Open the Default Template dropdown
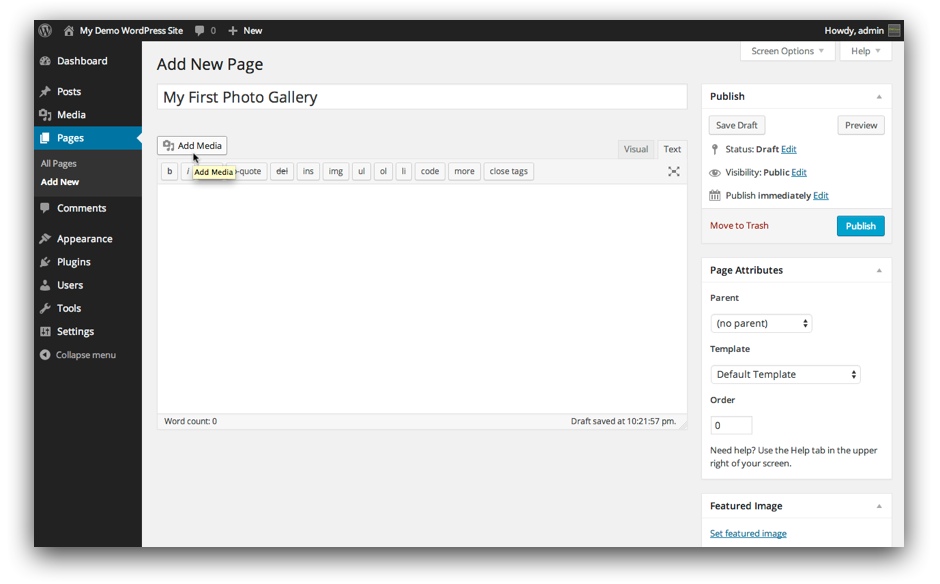 785,375
